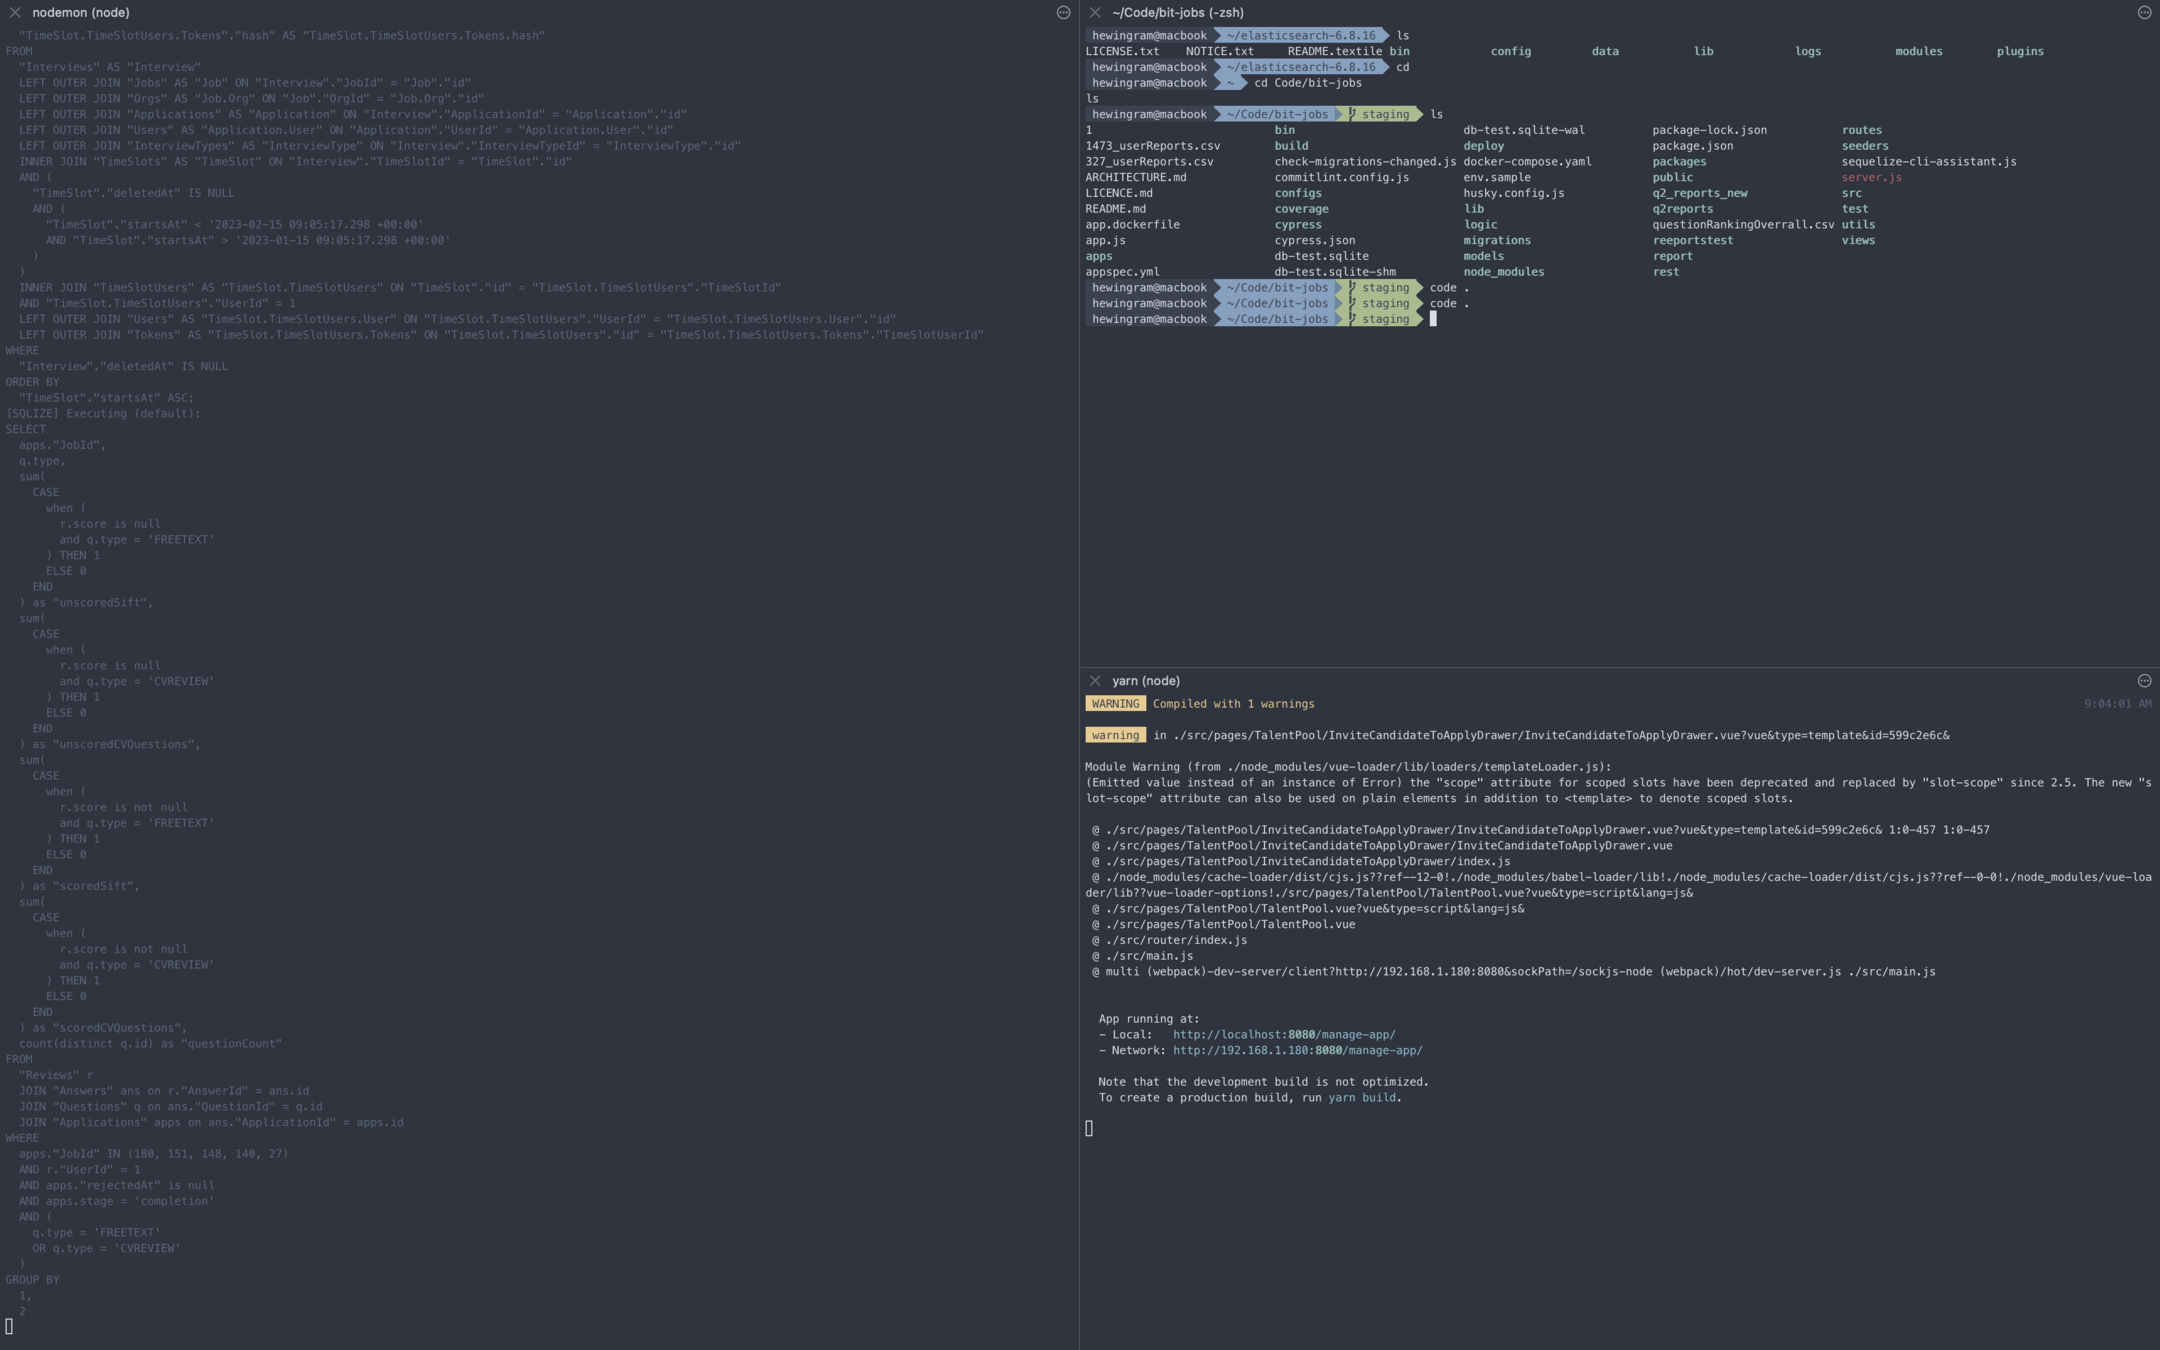Select the yarn (node) pane title

pyautogui.click(x=1145, y=681)
